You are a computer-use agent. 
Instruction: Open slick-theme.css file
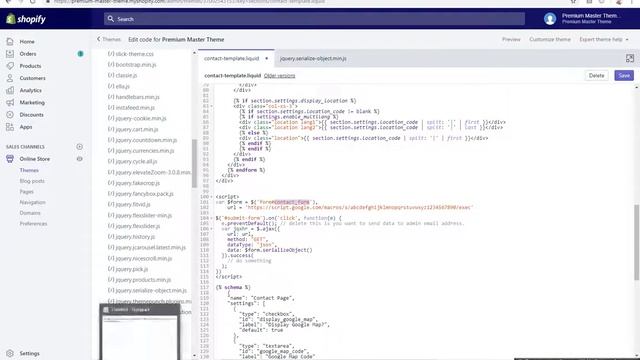click(x=134, y=54)
